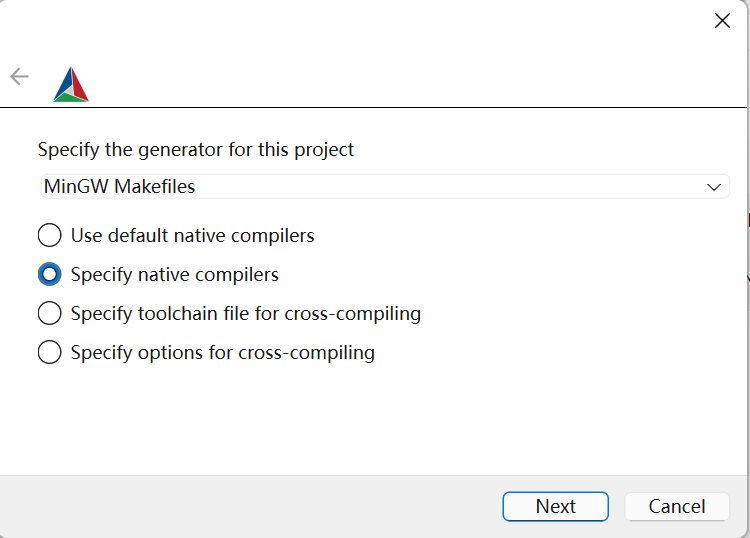This screenshot has width=750, height=538.
Task: Cancel the generator setup dialog
Action: point(677,506)
